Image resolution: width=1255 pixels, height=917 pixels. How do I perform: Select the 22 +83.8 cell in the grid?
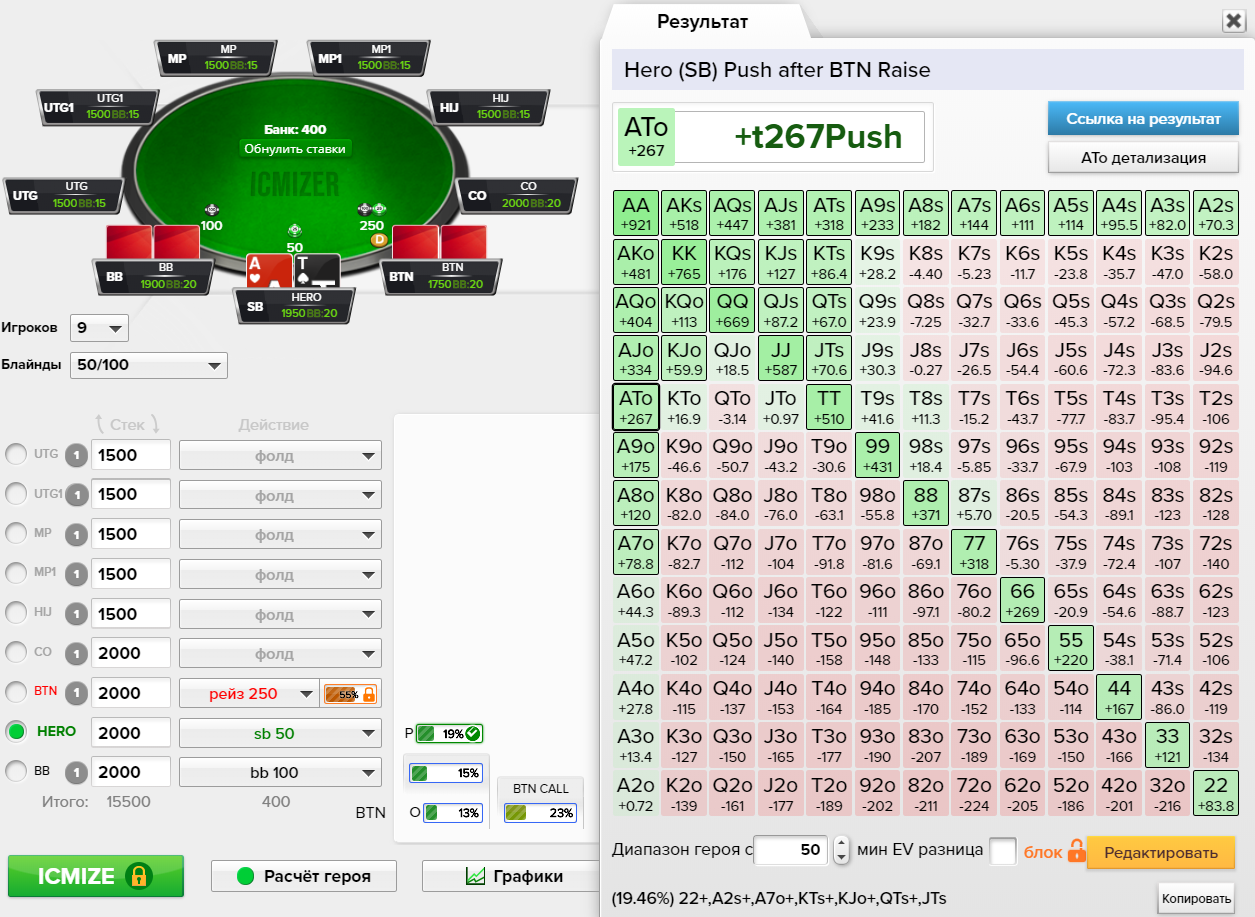1216,795
